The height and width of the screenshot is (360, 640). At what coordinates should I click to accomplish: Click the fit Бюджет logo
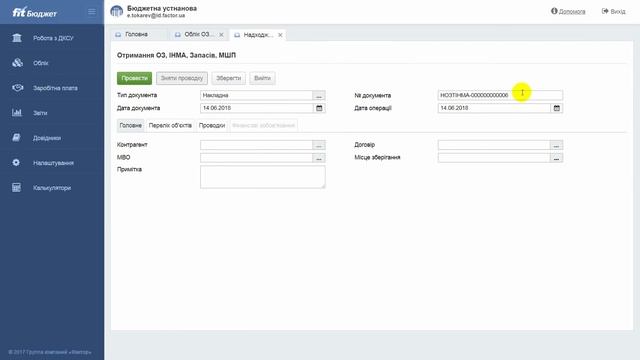34,13
